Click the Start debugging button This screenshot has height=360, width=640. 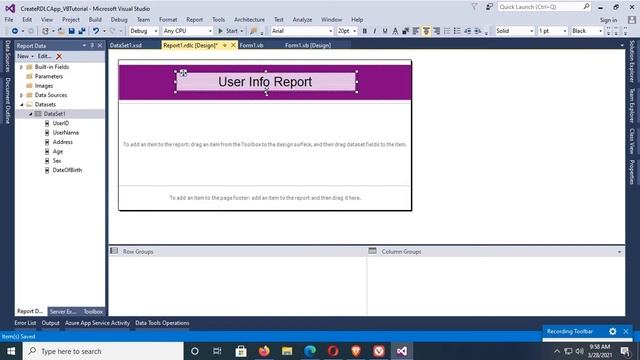(x=231, y=31)
